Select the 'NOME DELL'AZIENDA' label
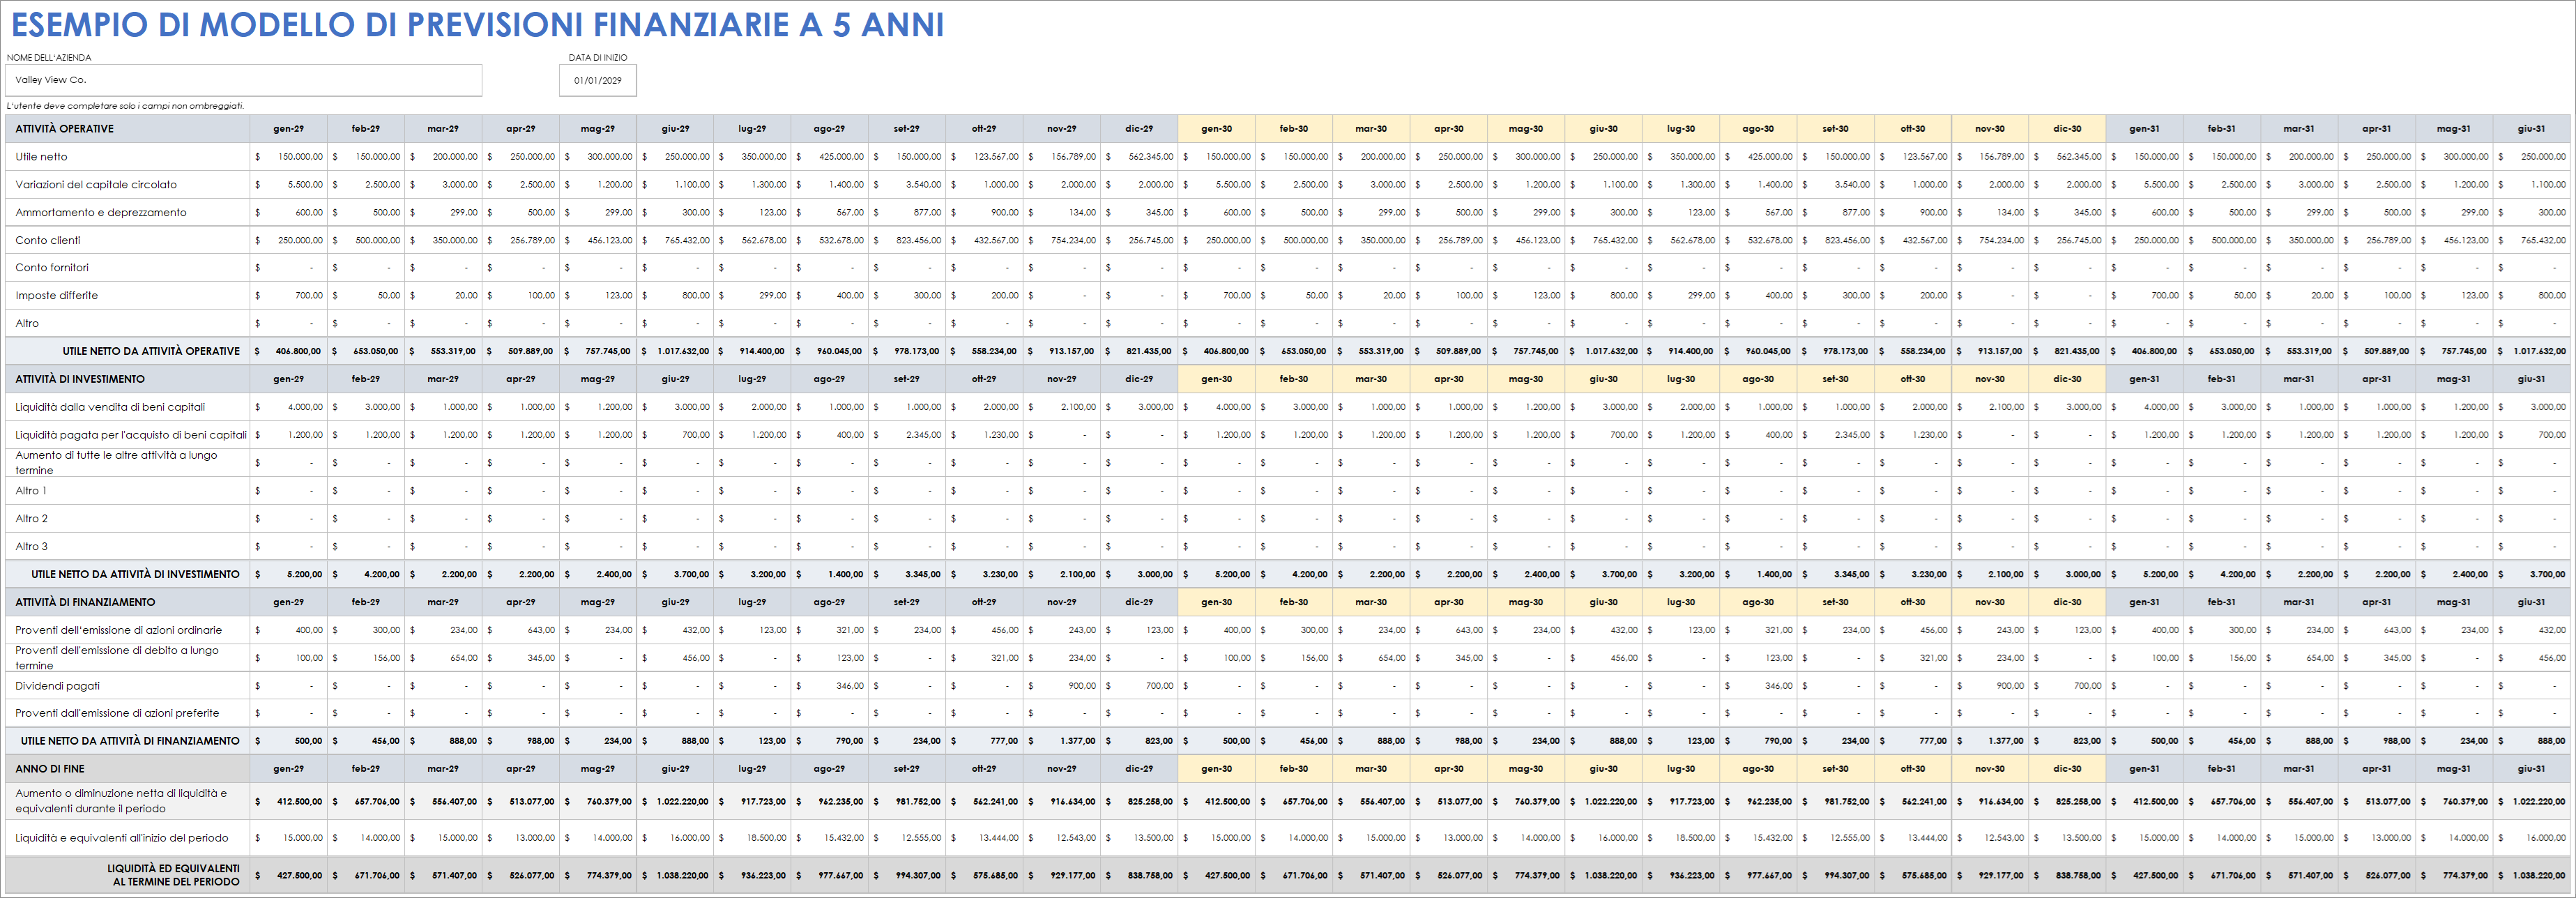 pyautogui.click(x=49, y=57)
